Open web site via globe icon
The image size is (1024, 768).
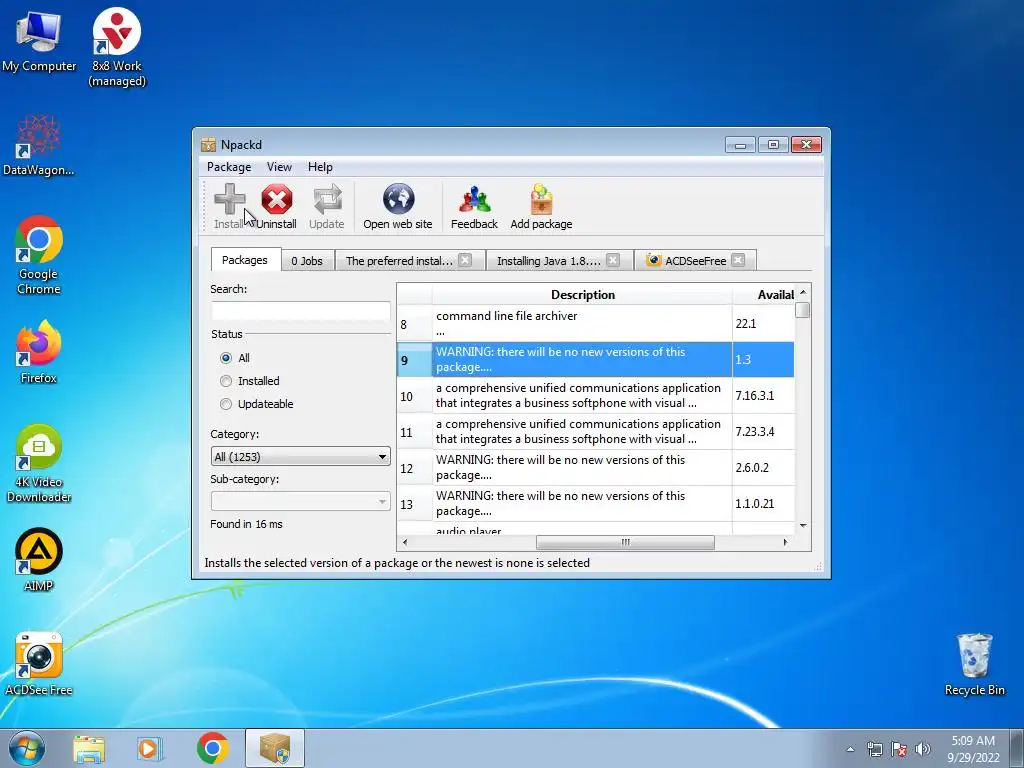[x=398, y=199]
